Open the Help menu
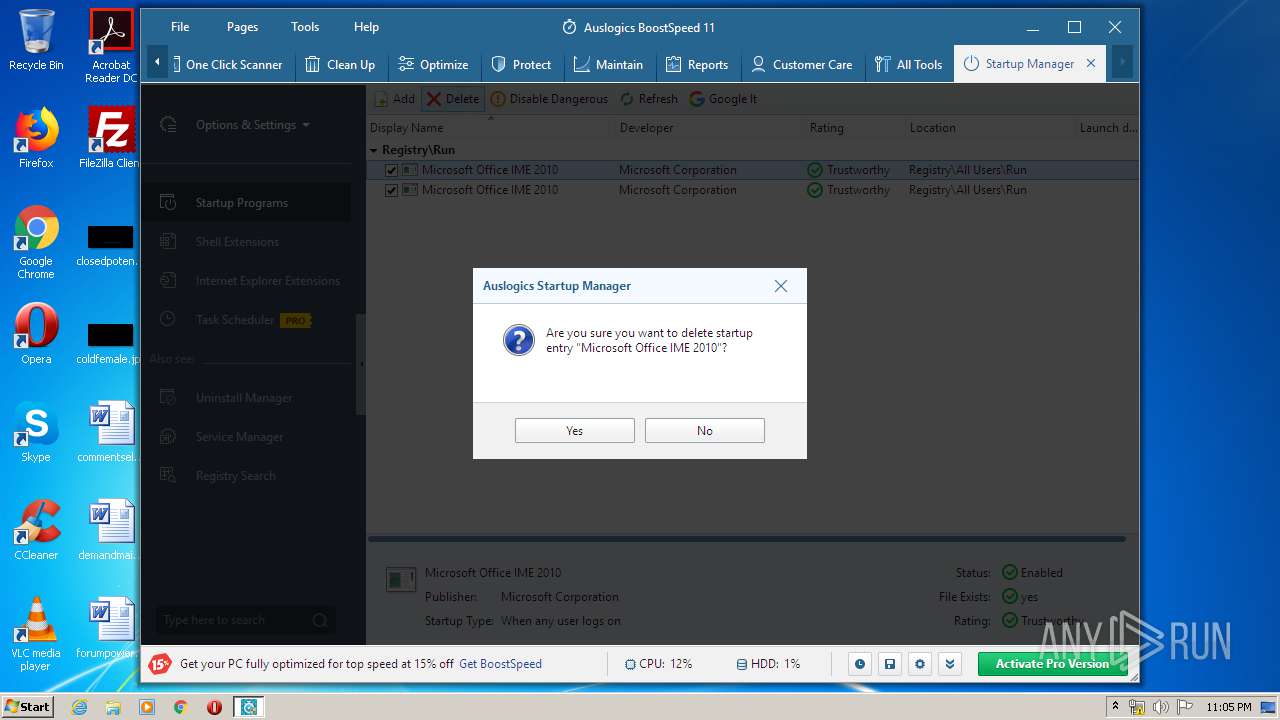1280x720 pixels. [x=366, y=27]
